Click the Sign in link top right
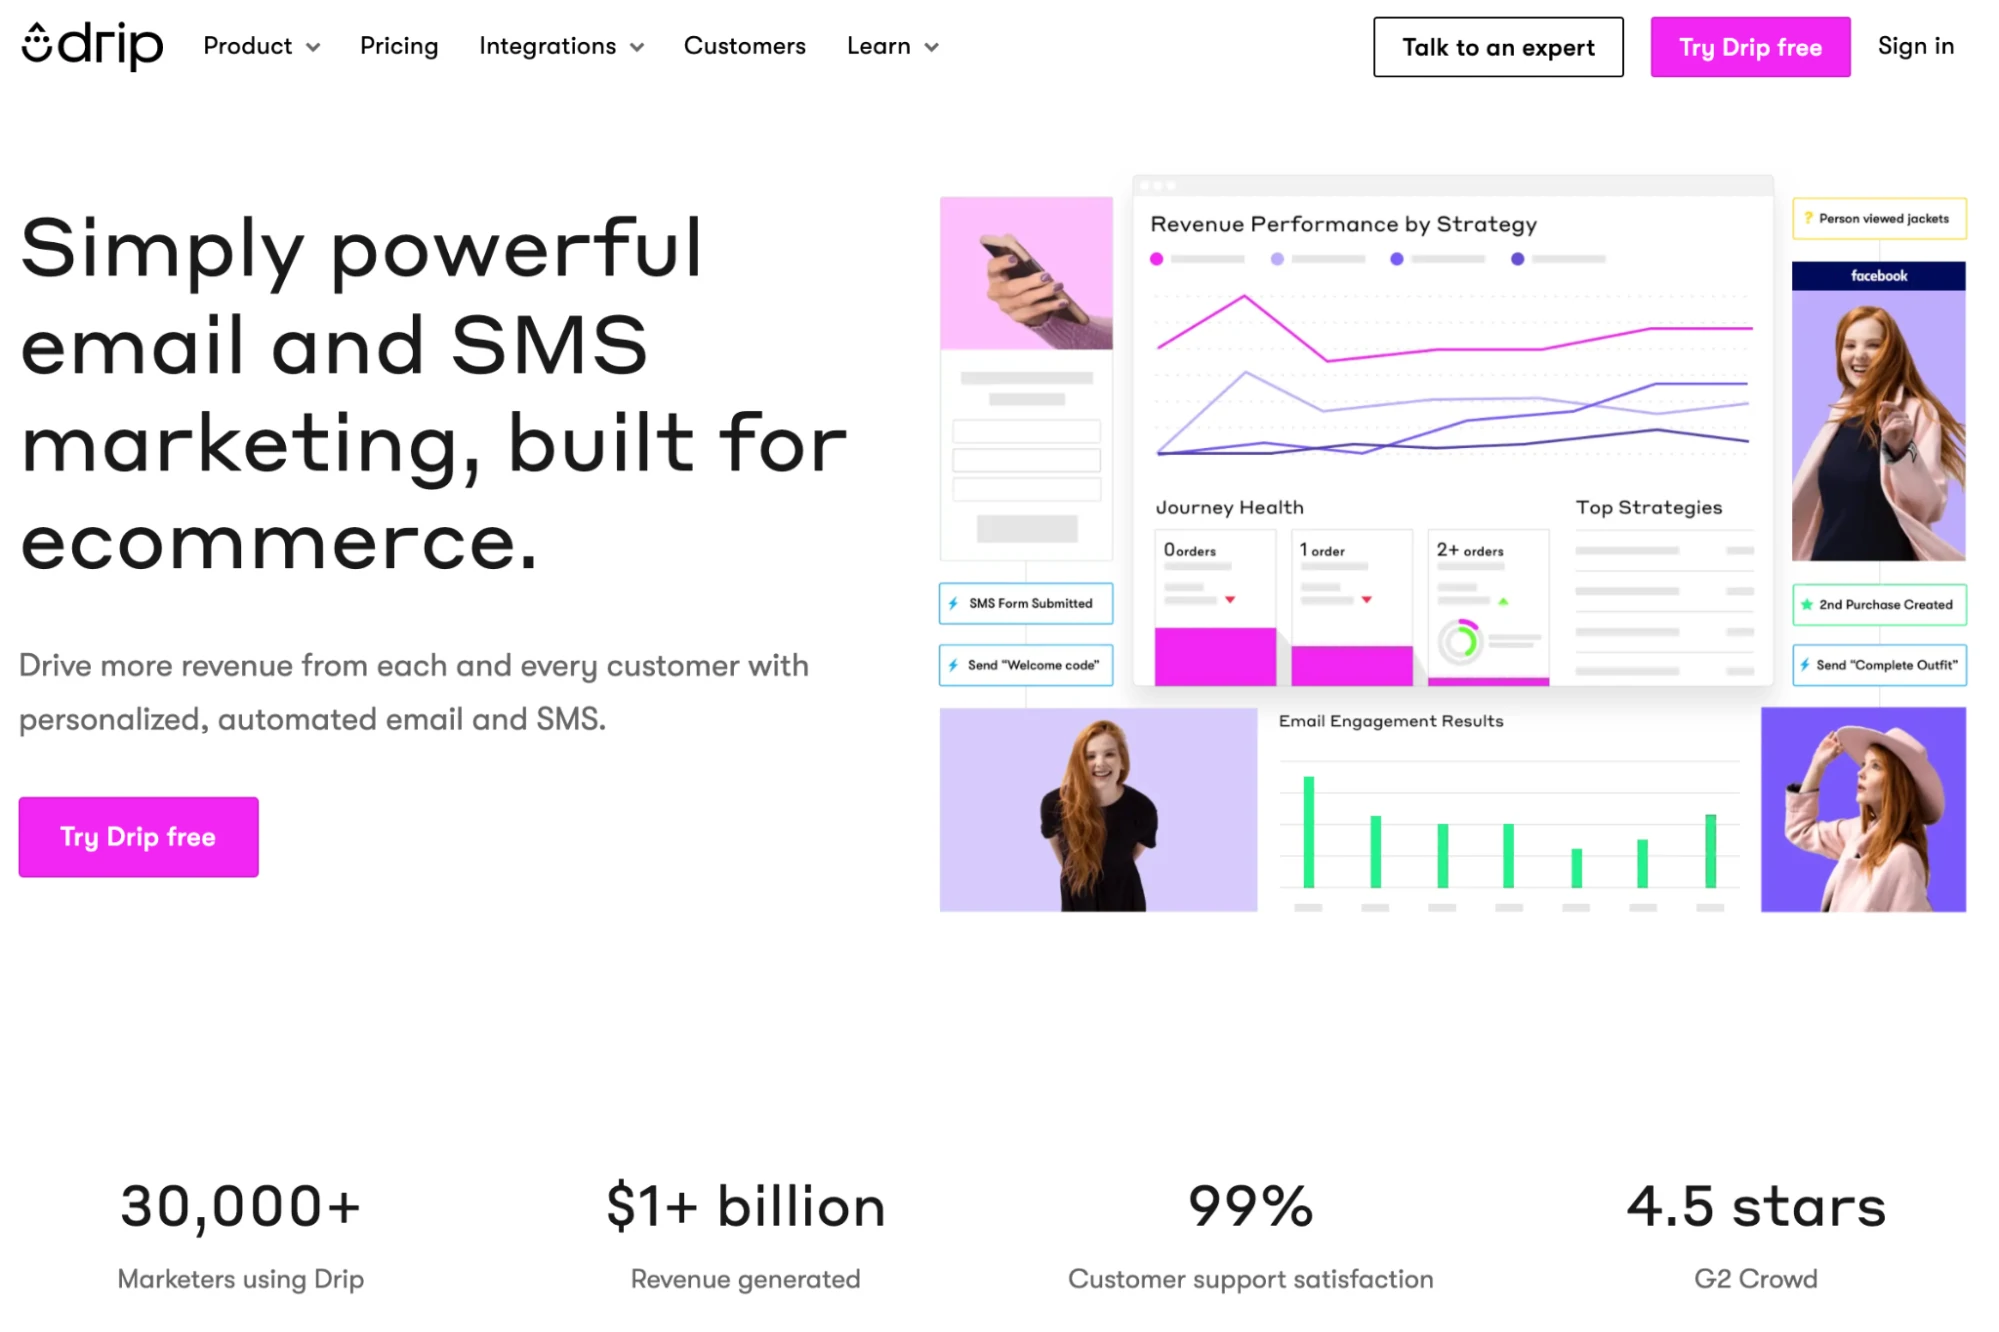1999x1332 pixels. click(1917, 46)
